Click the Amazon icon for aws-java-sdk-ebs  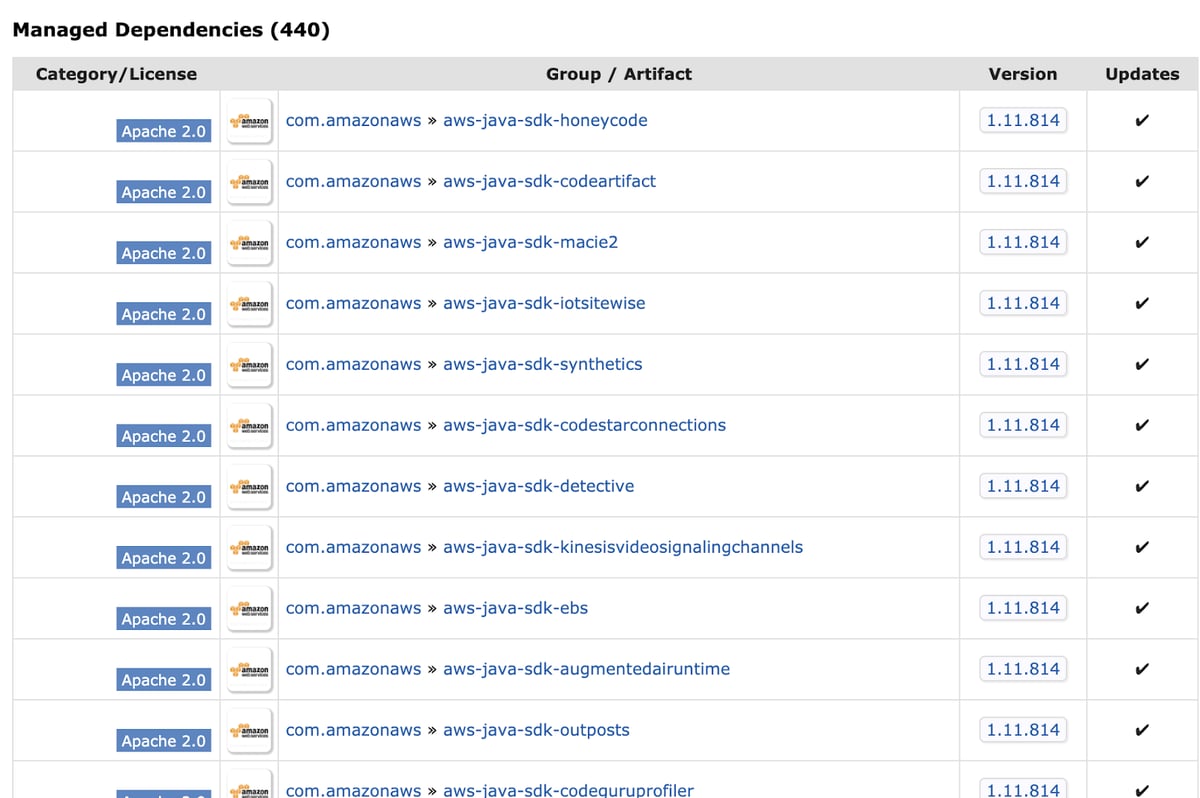(249, 608)
